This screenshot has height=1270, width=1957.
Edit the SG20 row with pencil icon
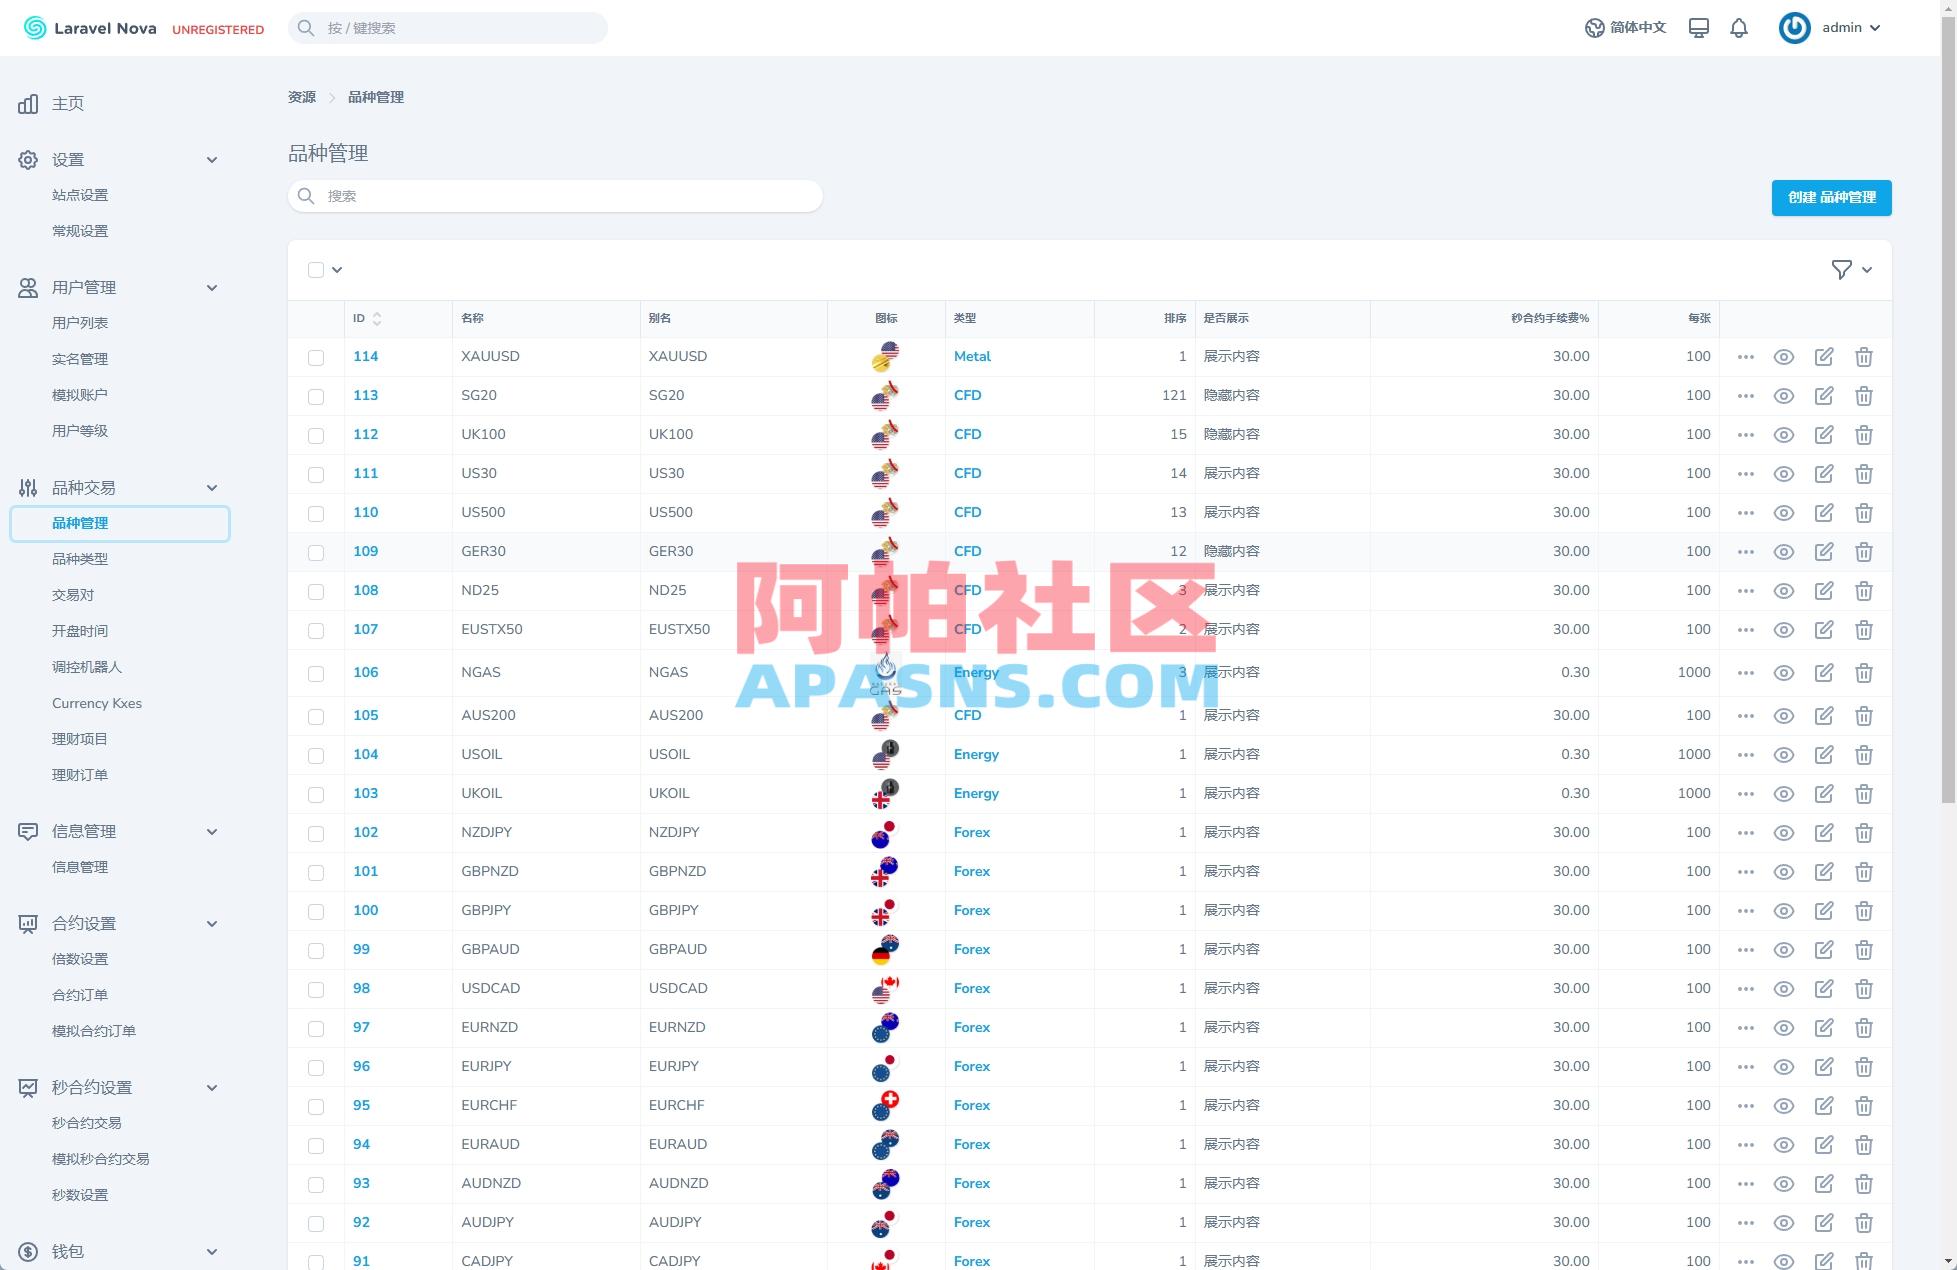(x=1824, y=395)
